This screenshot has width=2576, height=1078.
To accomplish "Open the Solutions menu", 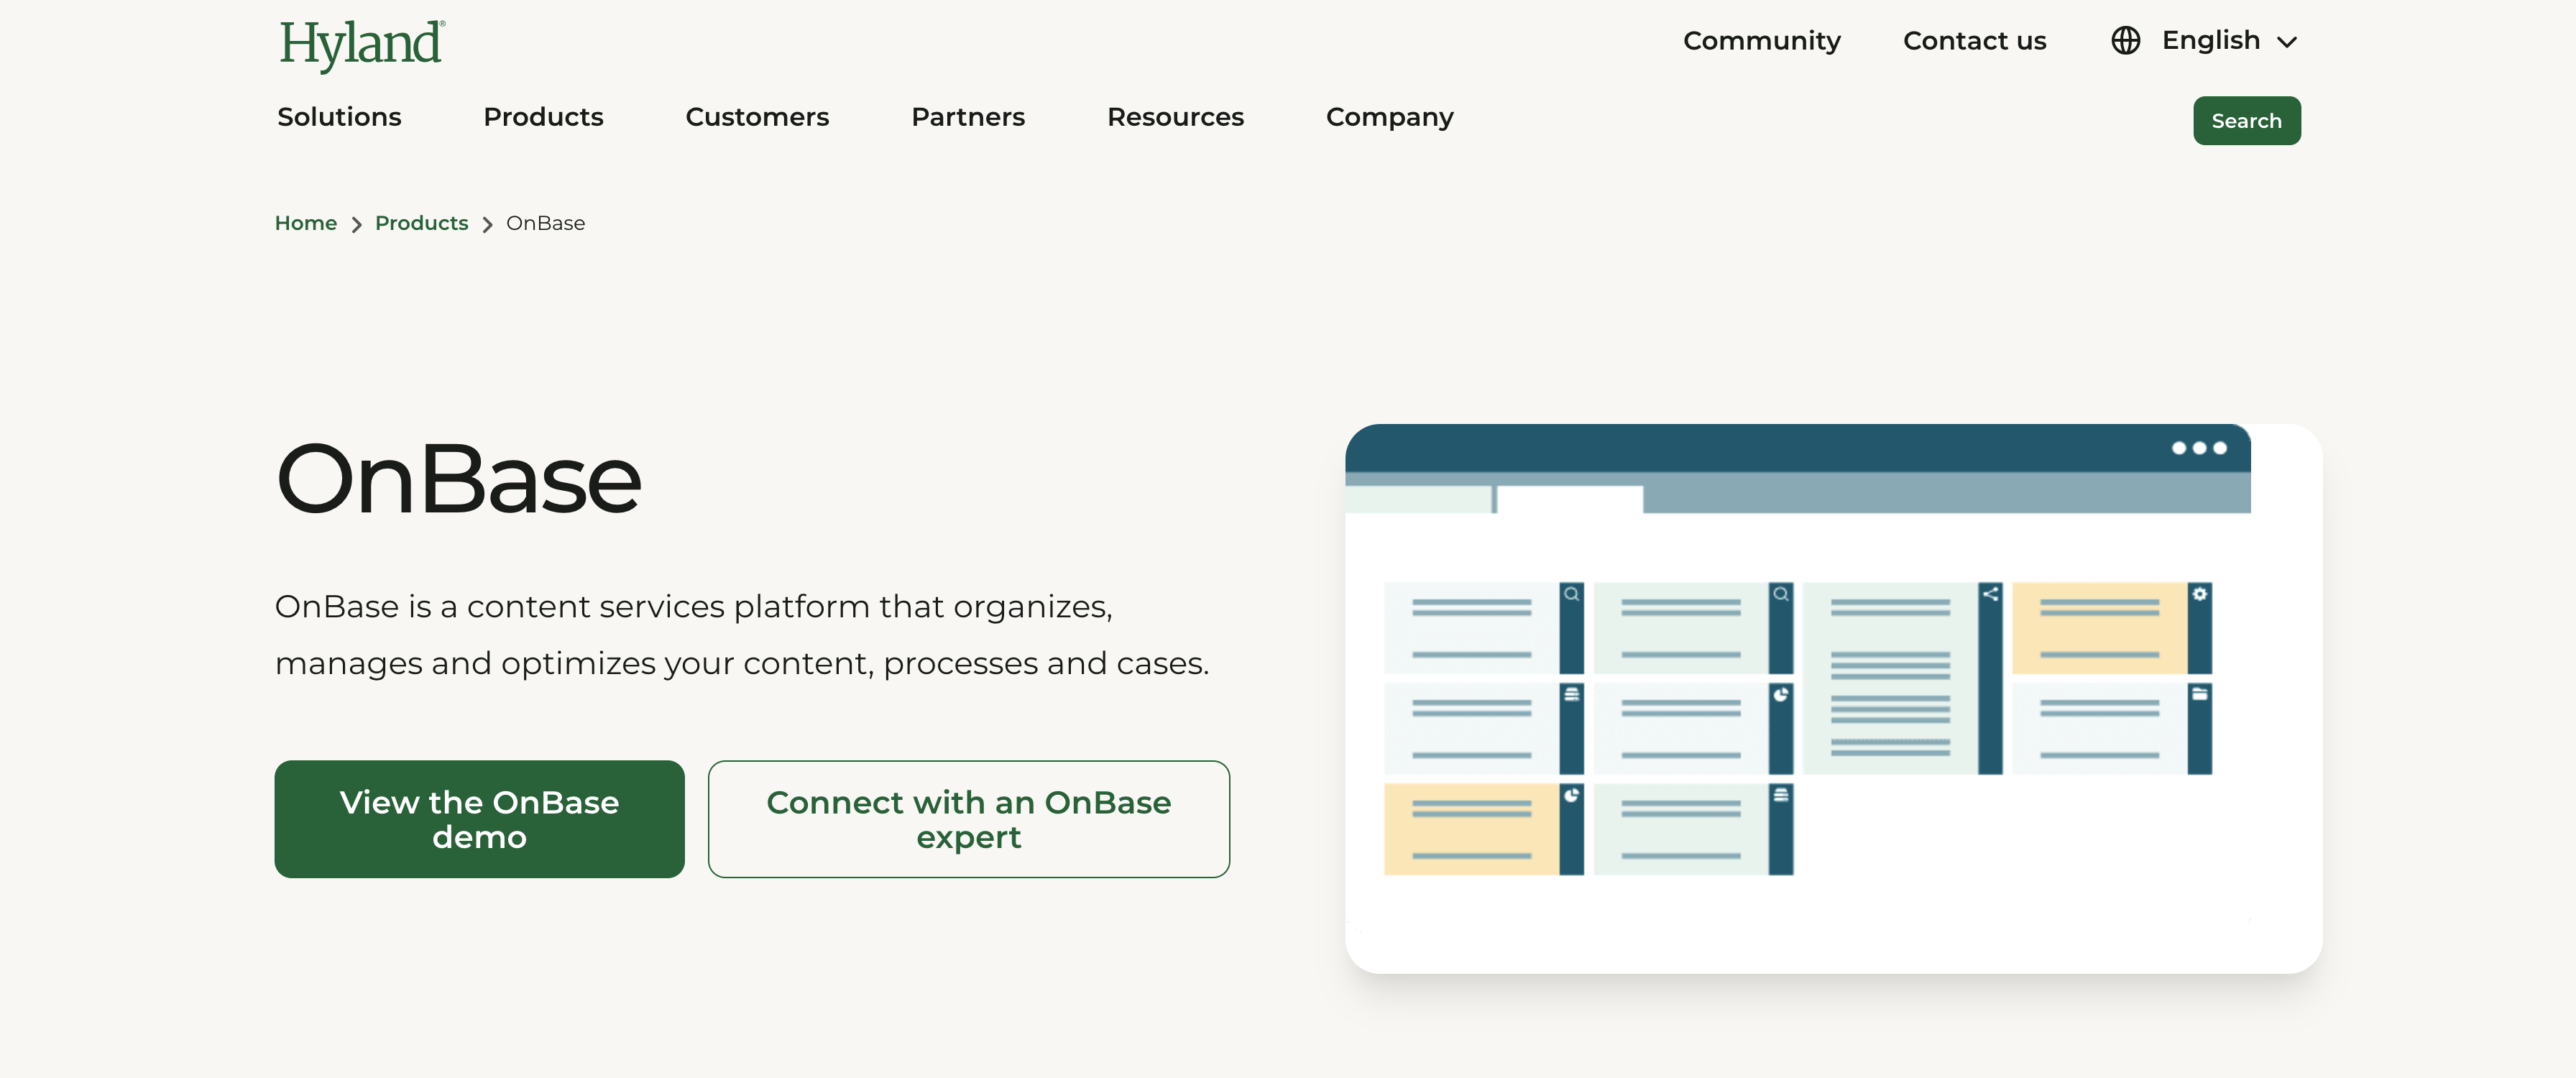I will (339, 117).
